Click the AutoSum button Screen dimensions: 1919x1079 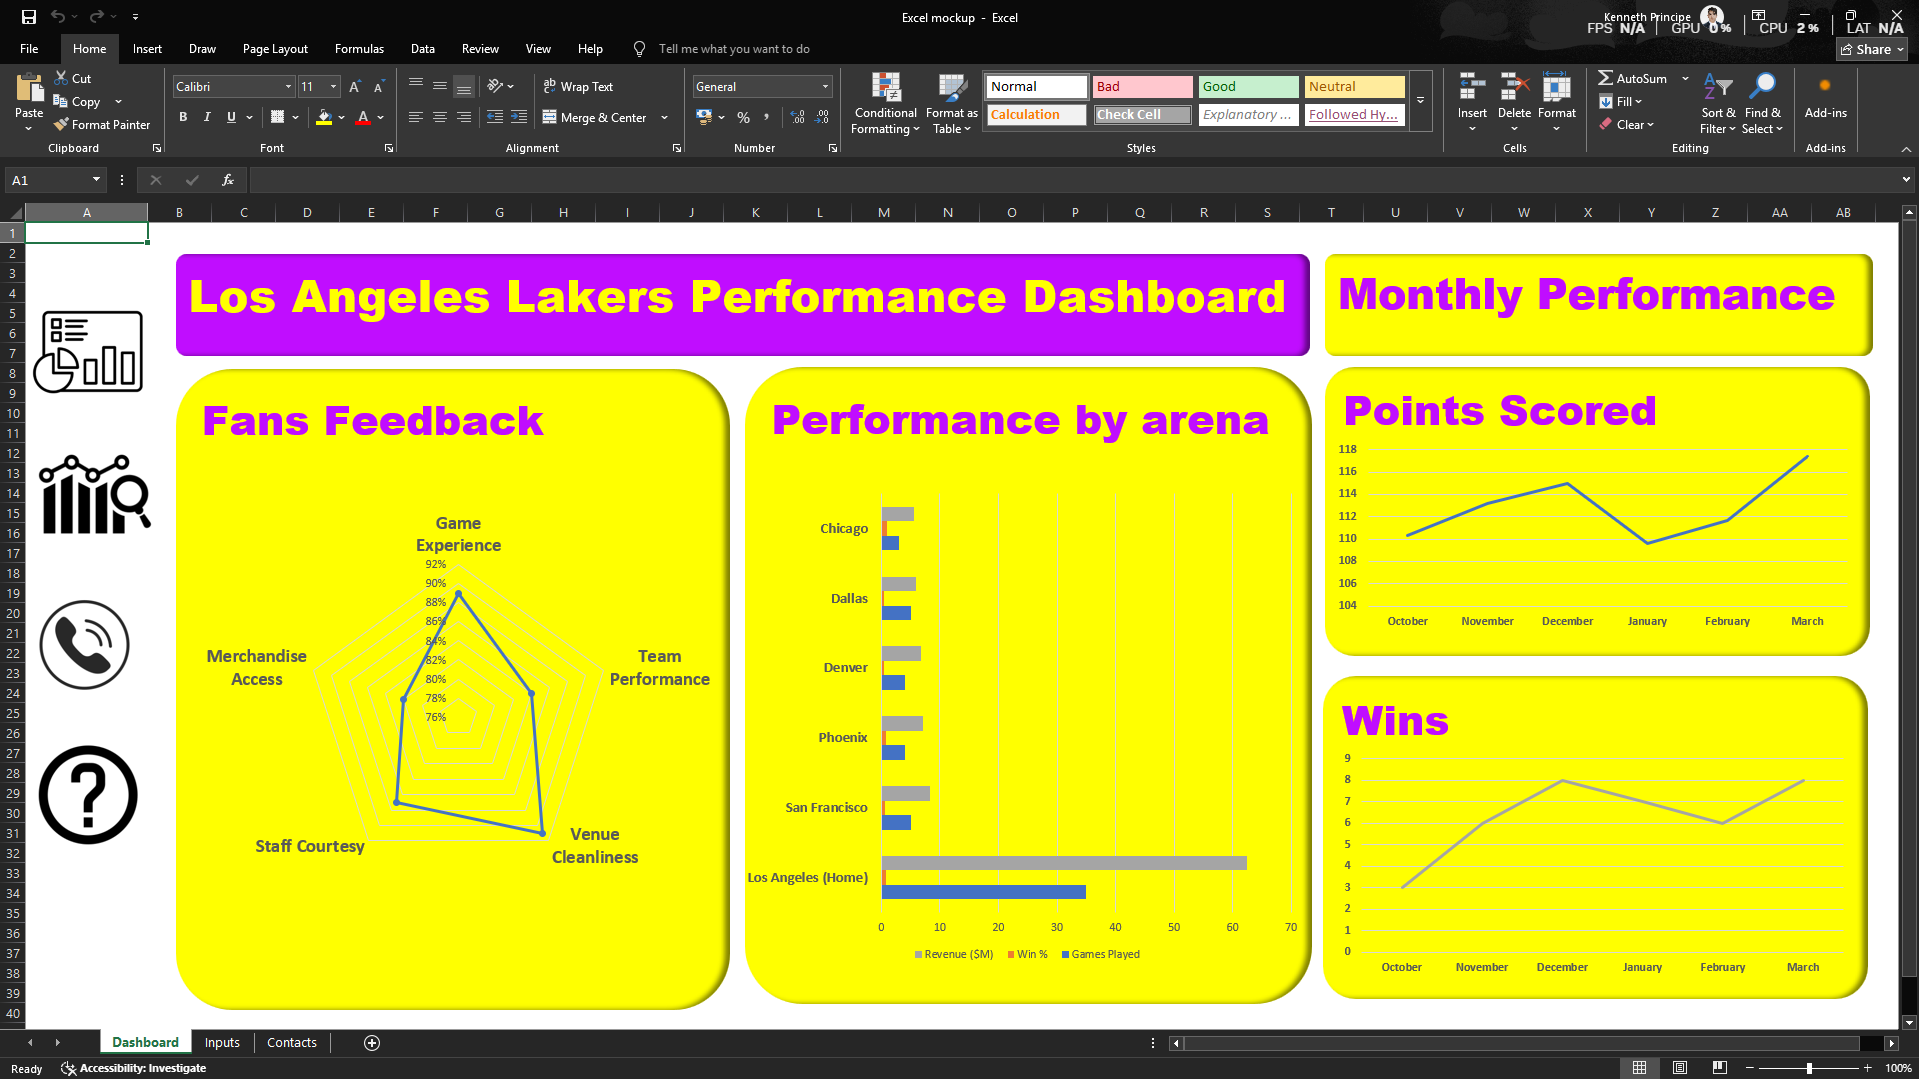(1632, 78)
